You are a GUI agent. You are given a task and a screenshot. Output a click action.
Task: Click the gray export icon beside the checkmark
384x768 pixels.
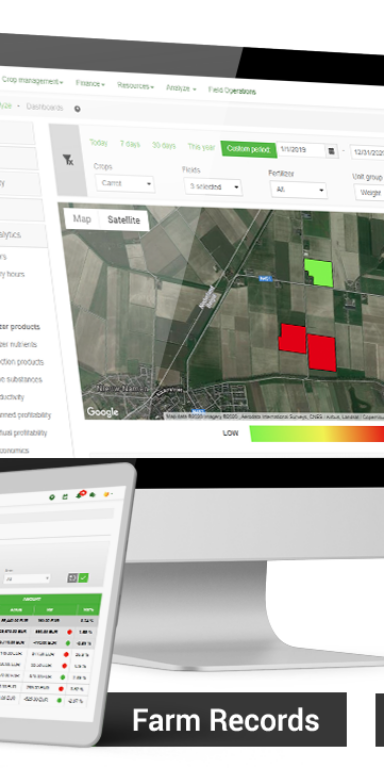coord(72,578)
